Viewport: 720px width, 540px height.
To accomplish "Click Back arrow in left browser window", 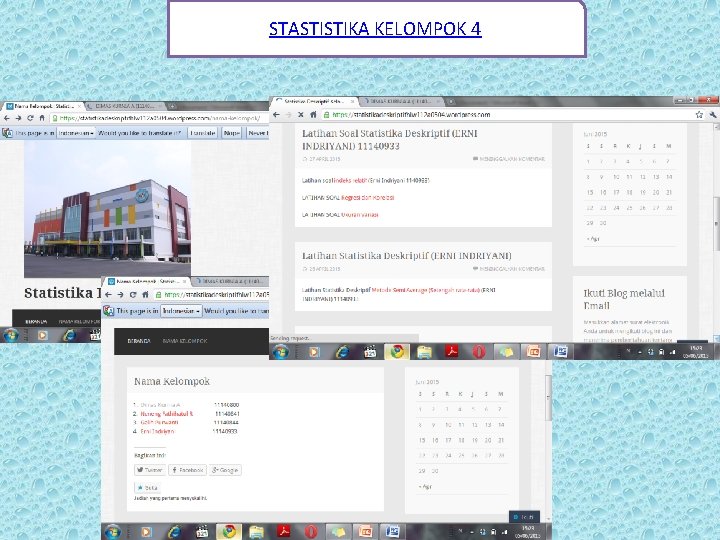I will tap(7, 118).
